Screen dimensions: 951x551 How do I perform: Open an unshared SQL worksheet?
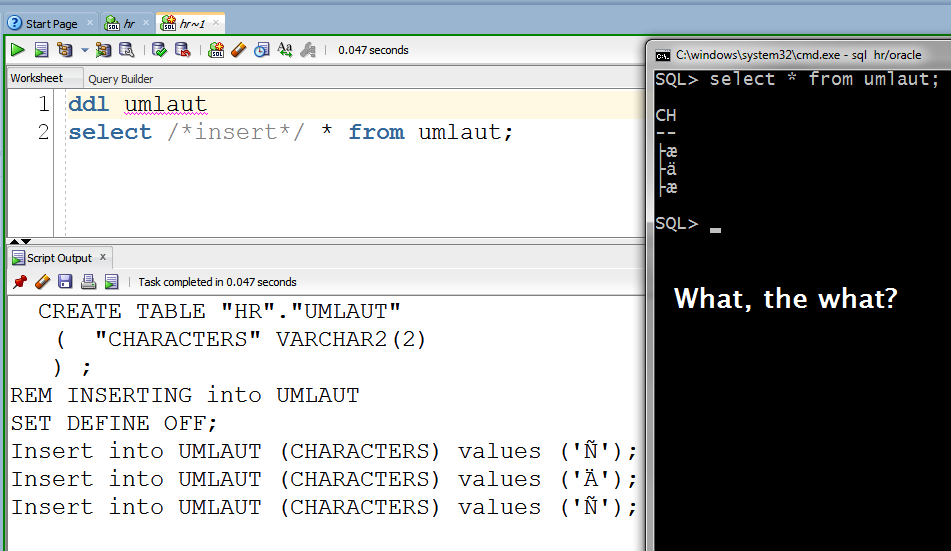tap(216, 50)
